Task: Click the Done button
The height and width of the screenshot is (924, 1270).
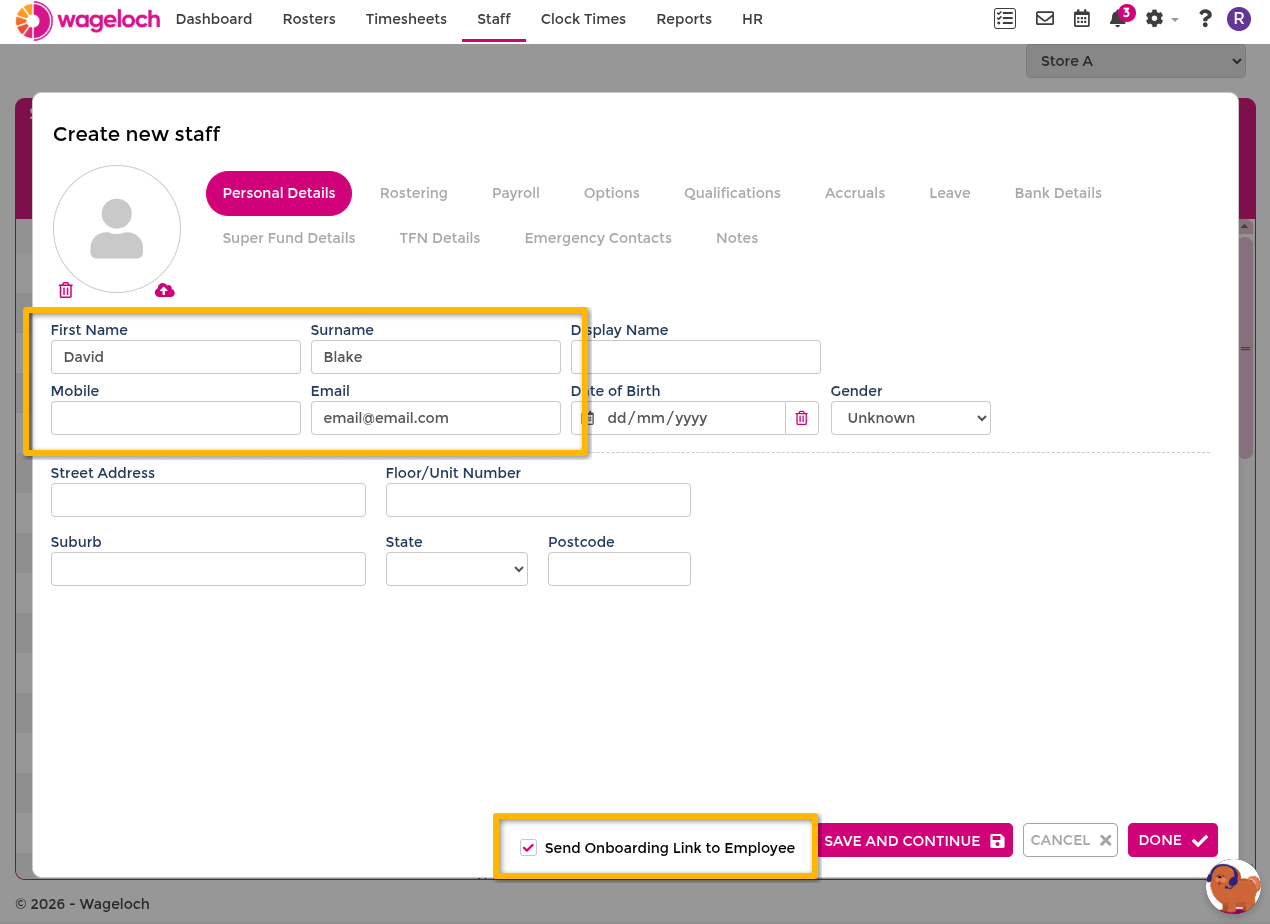Action: (x=1173, y=841)
